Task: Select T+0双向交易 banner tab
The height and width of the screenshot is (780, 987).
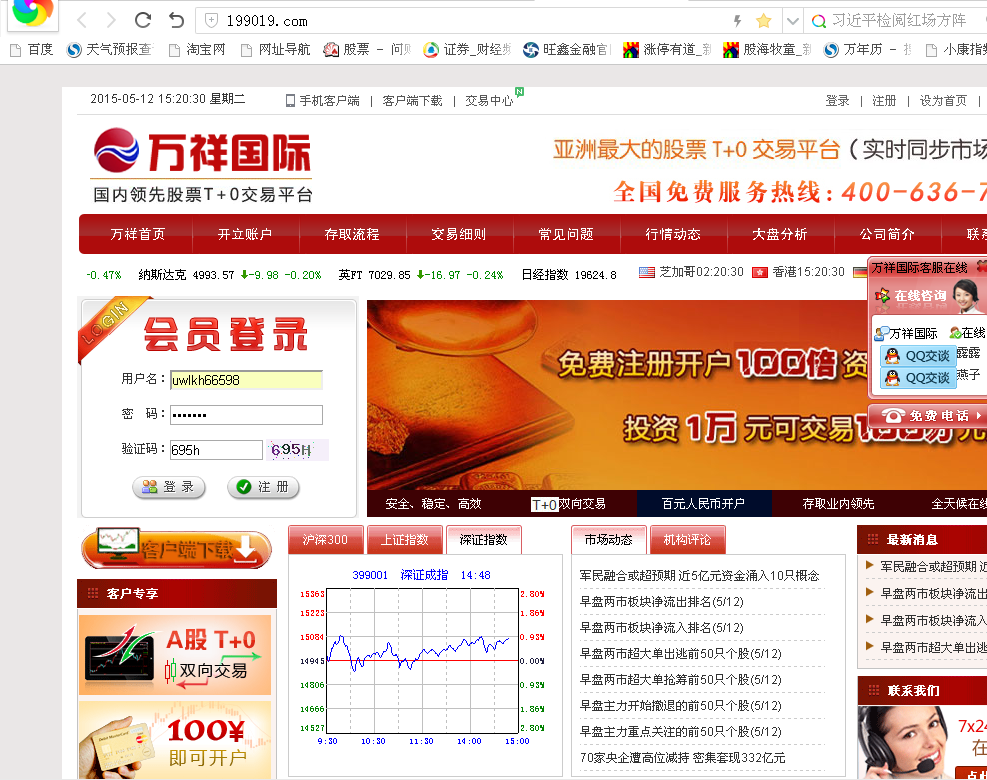Action: coord(568,504)
